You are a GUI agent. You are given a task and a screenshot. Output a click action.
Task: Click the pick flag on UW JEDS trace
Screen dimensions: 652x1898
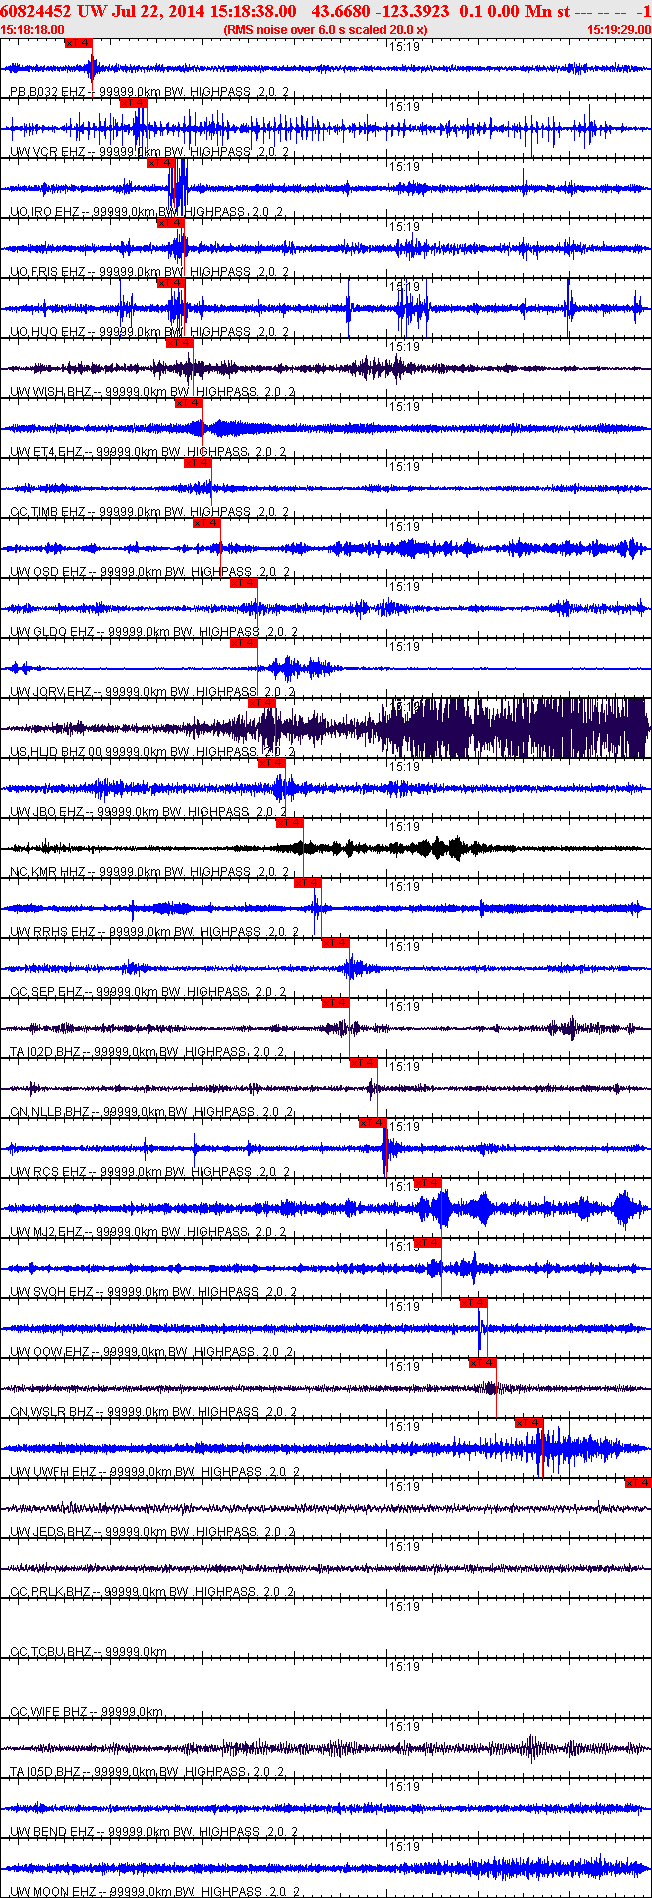(638, 1483)
